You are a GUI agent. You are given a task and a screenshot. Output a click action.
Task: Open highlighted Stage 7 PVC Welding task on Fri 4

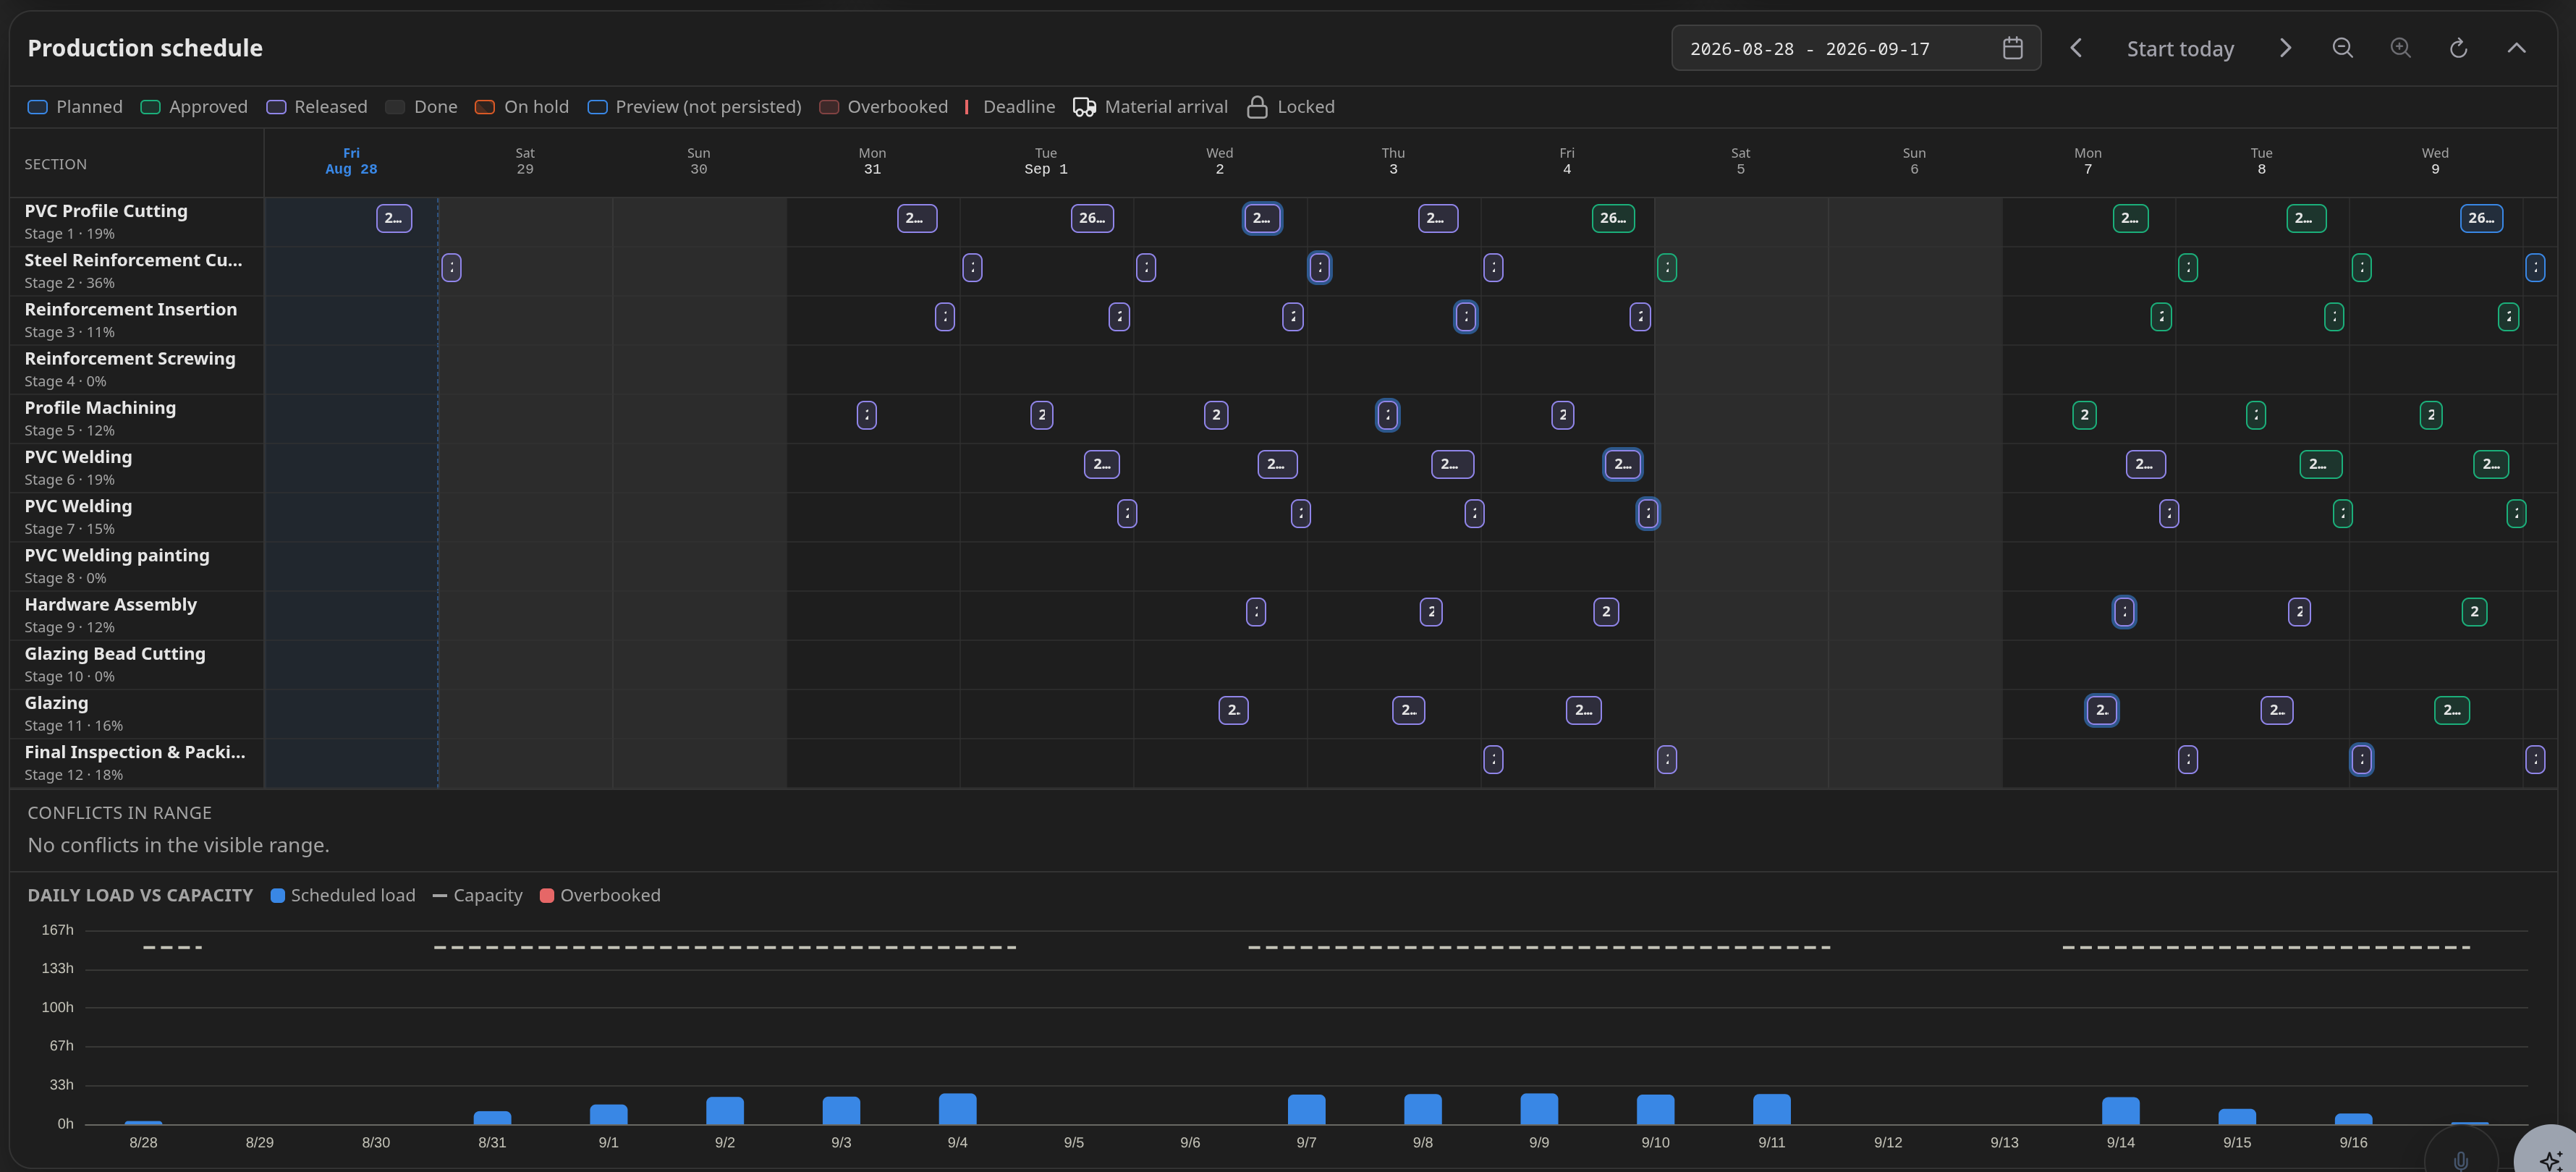[1648, 513]
